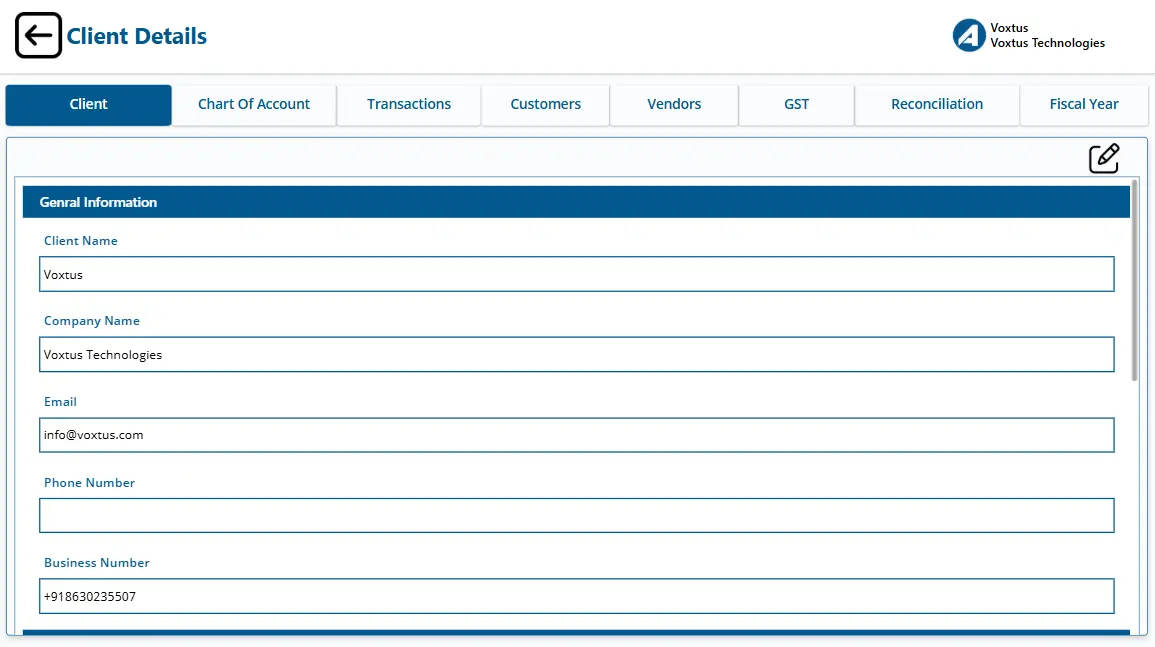
Task: Click the Voxtus Technologies text in header
Action: 1047,43
